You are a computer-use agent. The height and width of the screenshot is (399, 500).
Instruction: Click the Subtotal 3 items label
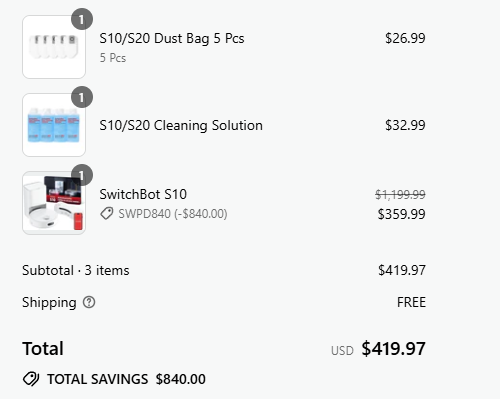click(76, 270)
